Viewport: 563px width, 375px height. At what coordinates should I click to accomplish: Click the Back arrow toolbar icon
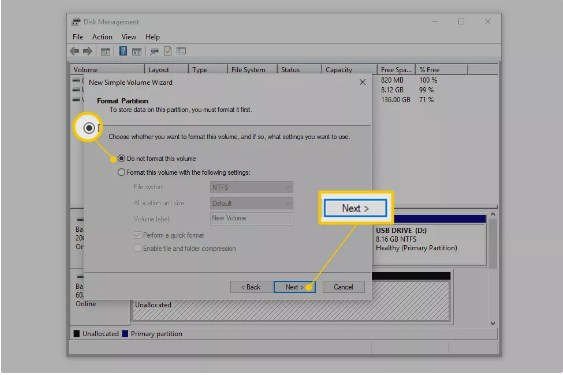click(75, 51)
